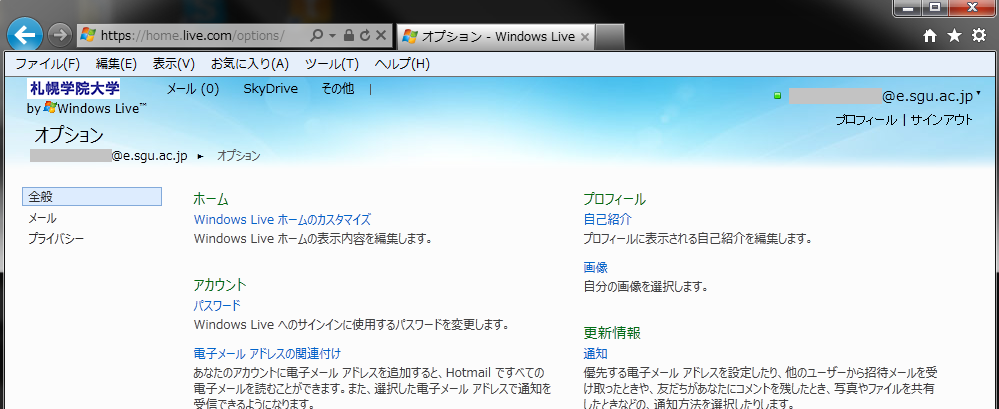The image size is (999, 409).
Task: Open Windows Live ホームのカスタマイズ link
Action: (282, 220)
